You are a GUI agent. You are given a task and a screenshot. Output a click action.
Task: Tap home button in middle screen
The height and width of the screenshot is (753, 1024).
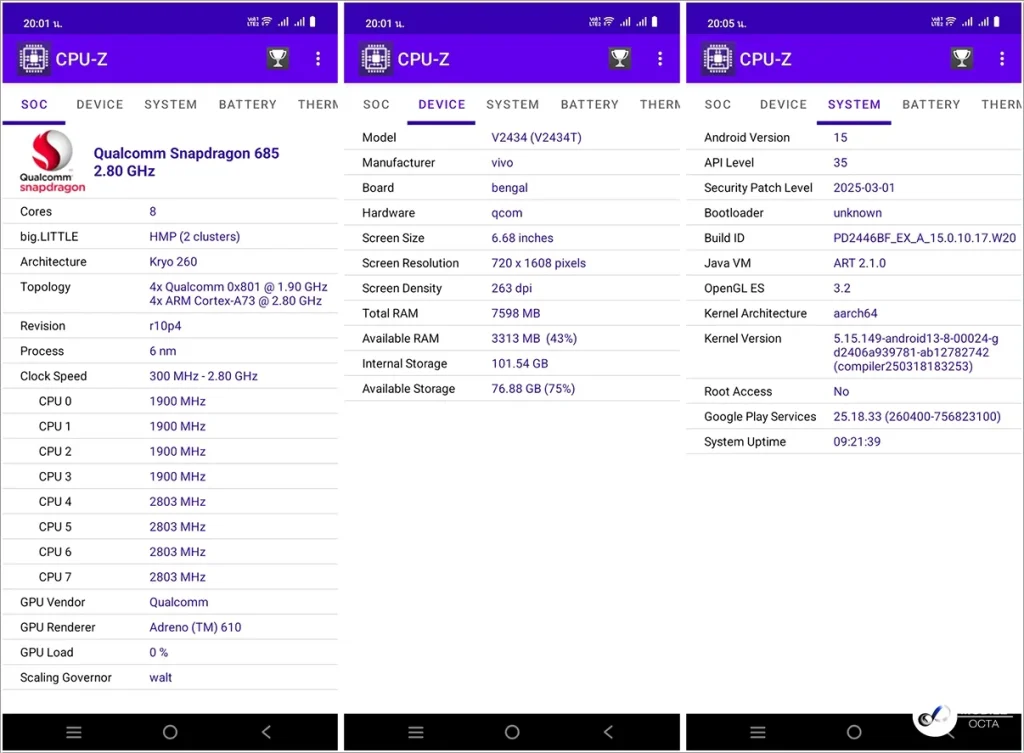(512, 732)
